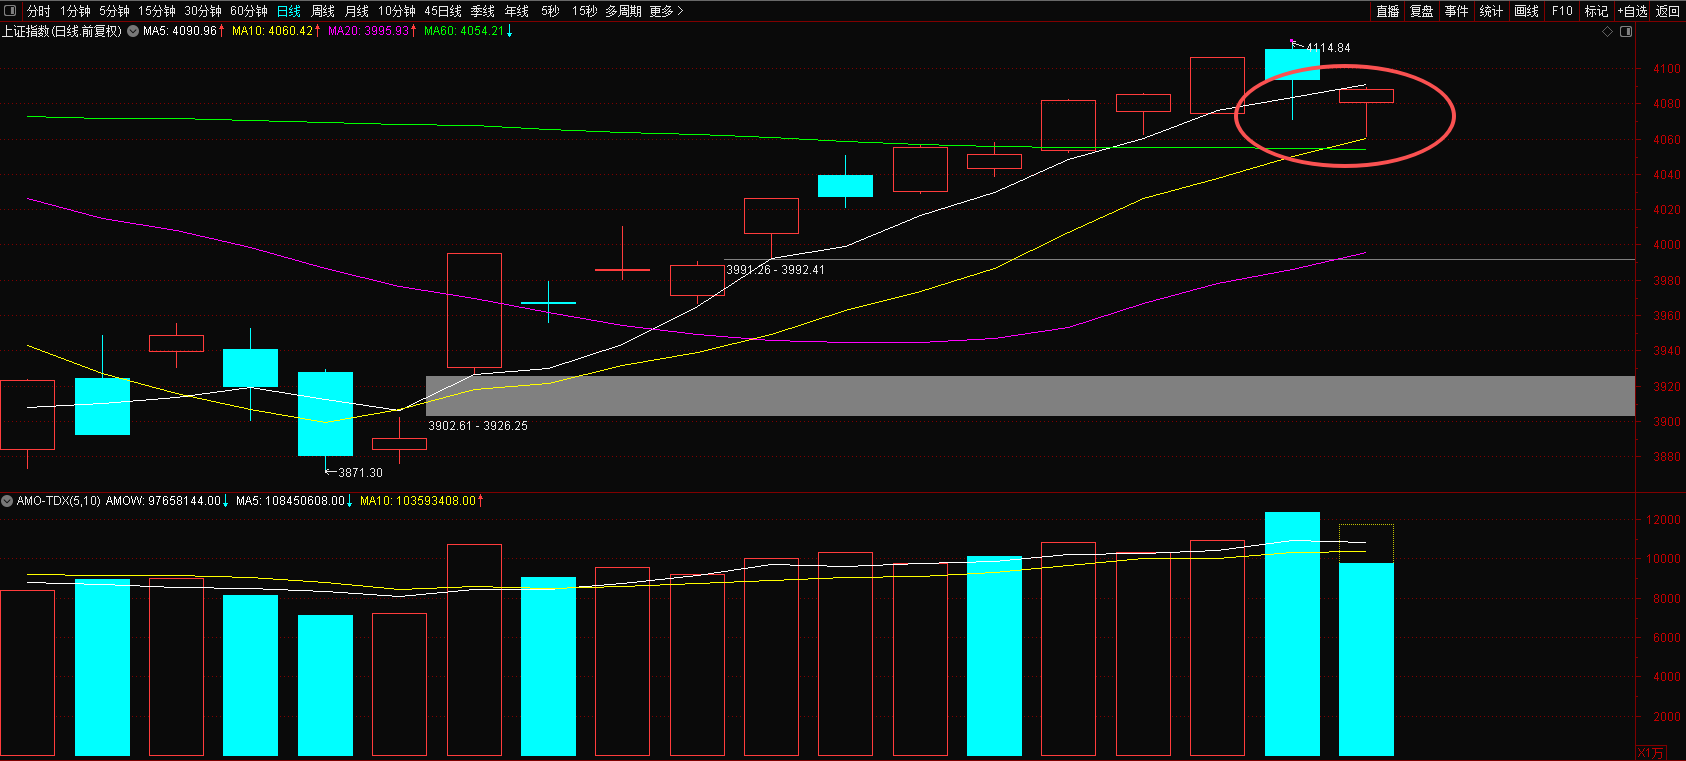The height and width of the screenshot is (761, 1686).
Task: Click the 返回 back button
Action: coord(1668,11)
